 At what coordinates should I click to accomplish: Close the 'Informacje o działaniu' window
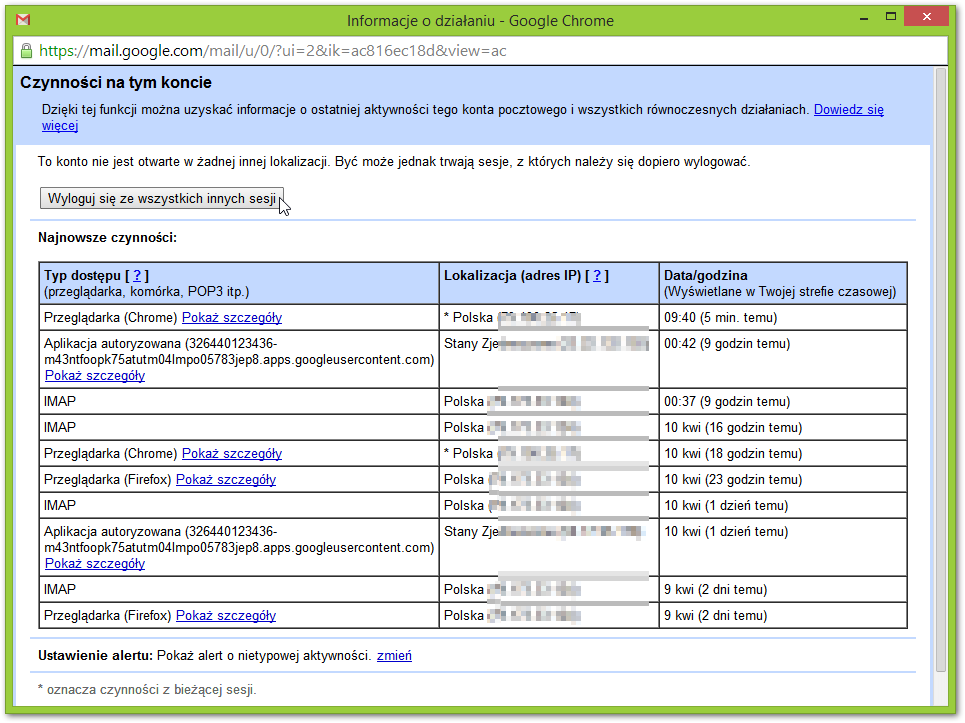tap(927, 17)
